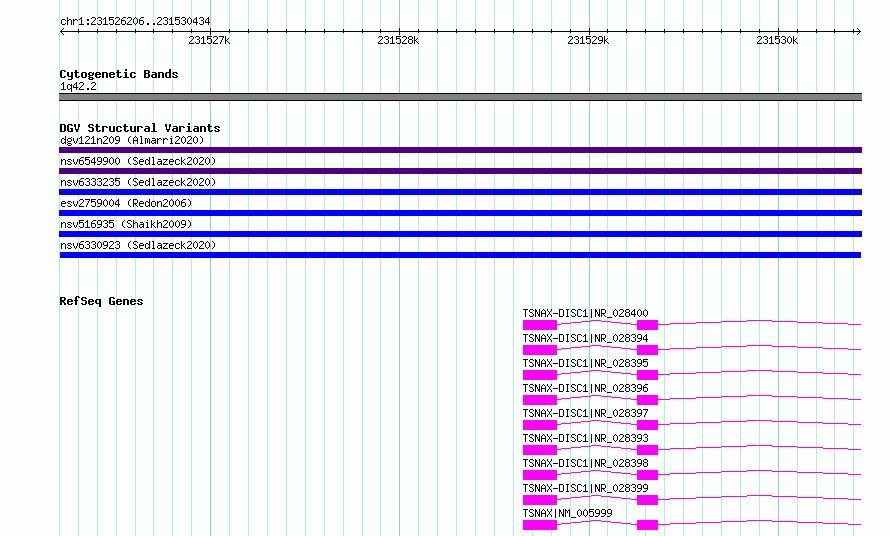Select transcript label TSNAX-DISC1|NR_028393
The height and width of the screenshot is (536, 890).
[x=585, y=438]
